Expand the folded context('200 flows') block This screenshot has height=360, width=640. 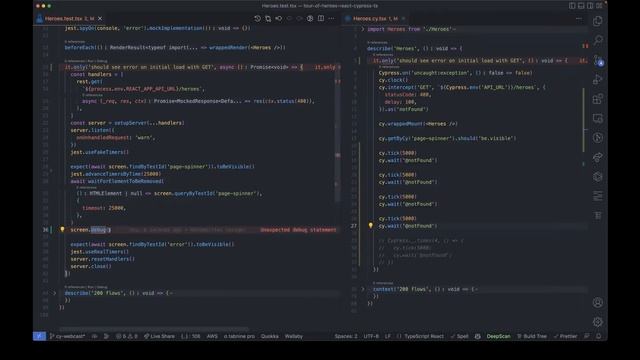pyautogui.click(x=363, y=289)
